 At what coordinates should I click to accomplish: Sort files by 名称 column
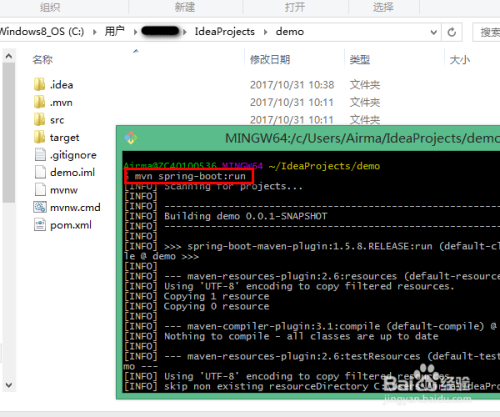42,60
